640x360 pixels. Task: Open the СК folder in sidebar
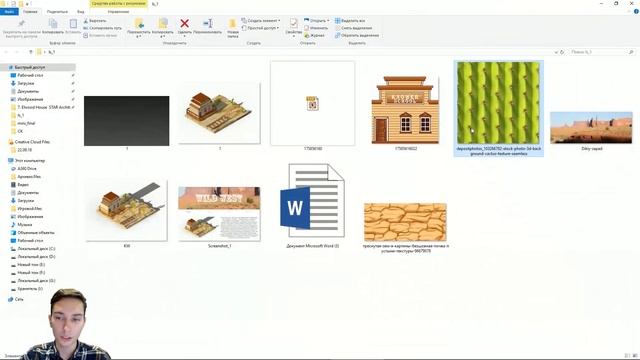[x=20, y=131]
